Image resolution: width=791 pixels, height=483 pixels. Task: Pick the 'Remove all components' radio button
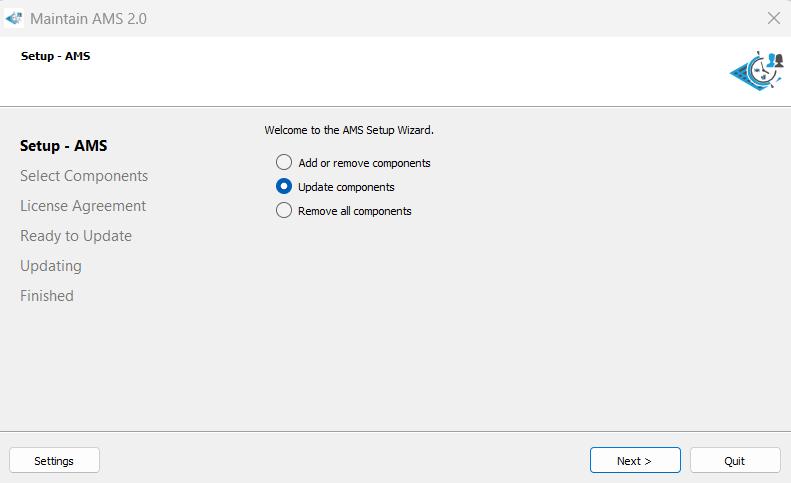(284, 210)
